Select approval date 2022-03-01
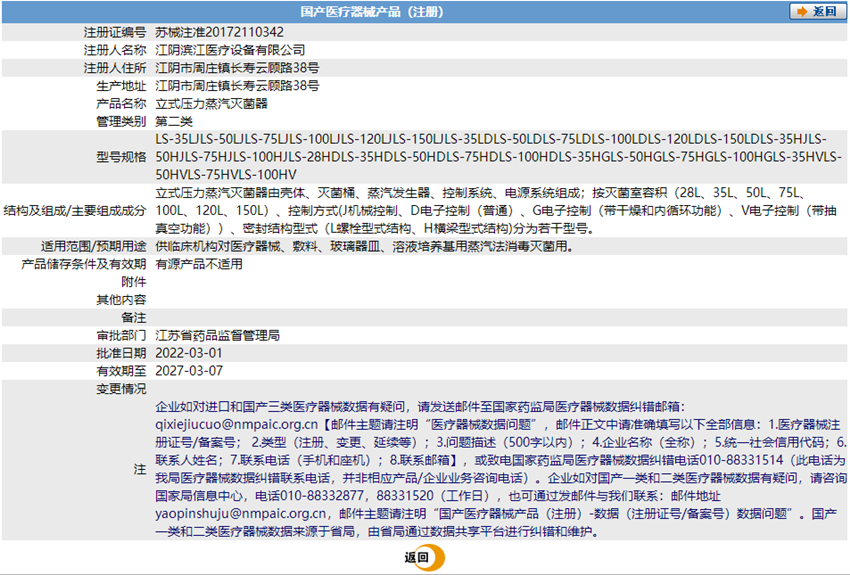850x575 pixels. coord(189,353)
